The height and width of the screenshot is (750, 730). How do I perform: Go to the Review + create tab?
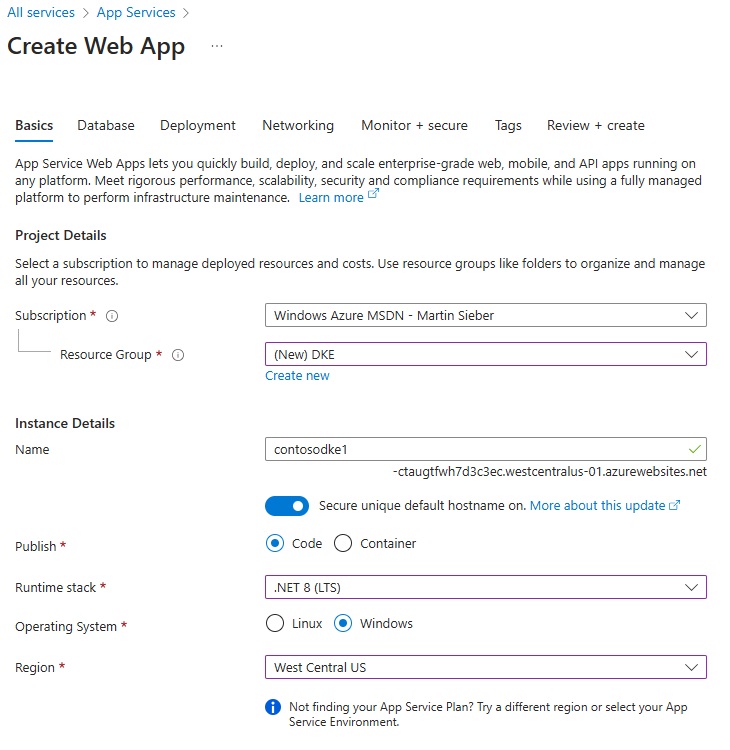595,126
